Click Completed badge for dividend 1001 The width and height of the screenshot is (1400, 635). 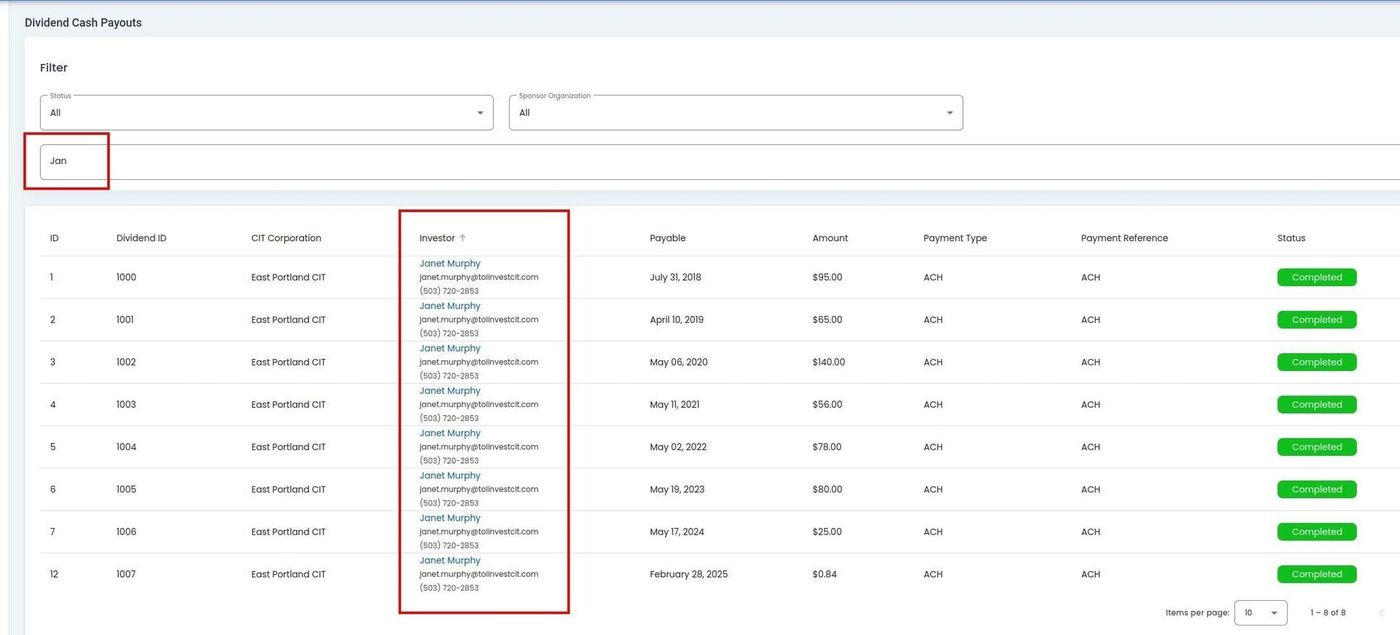click(1316, 320)
